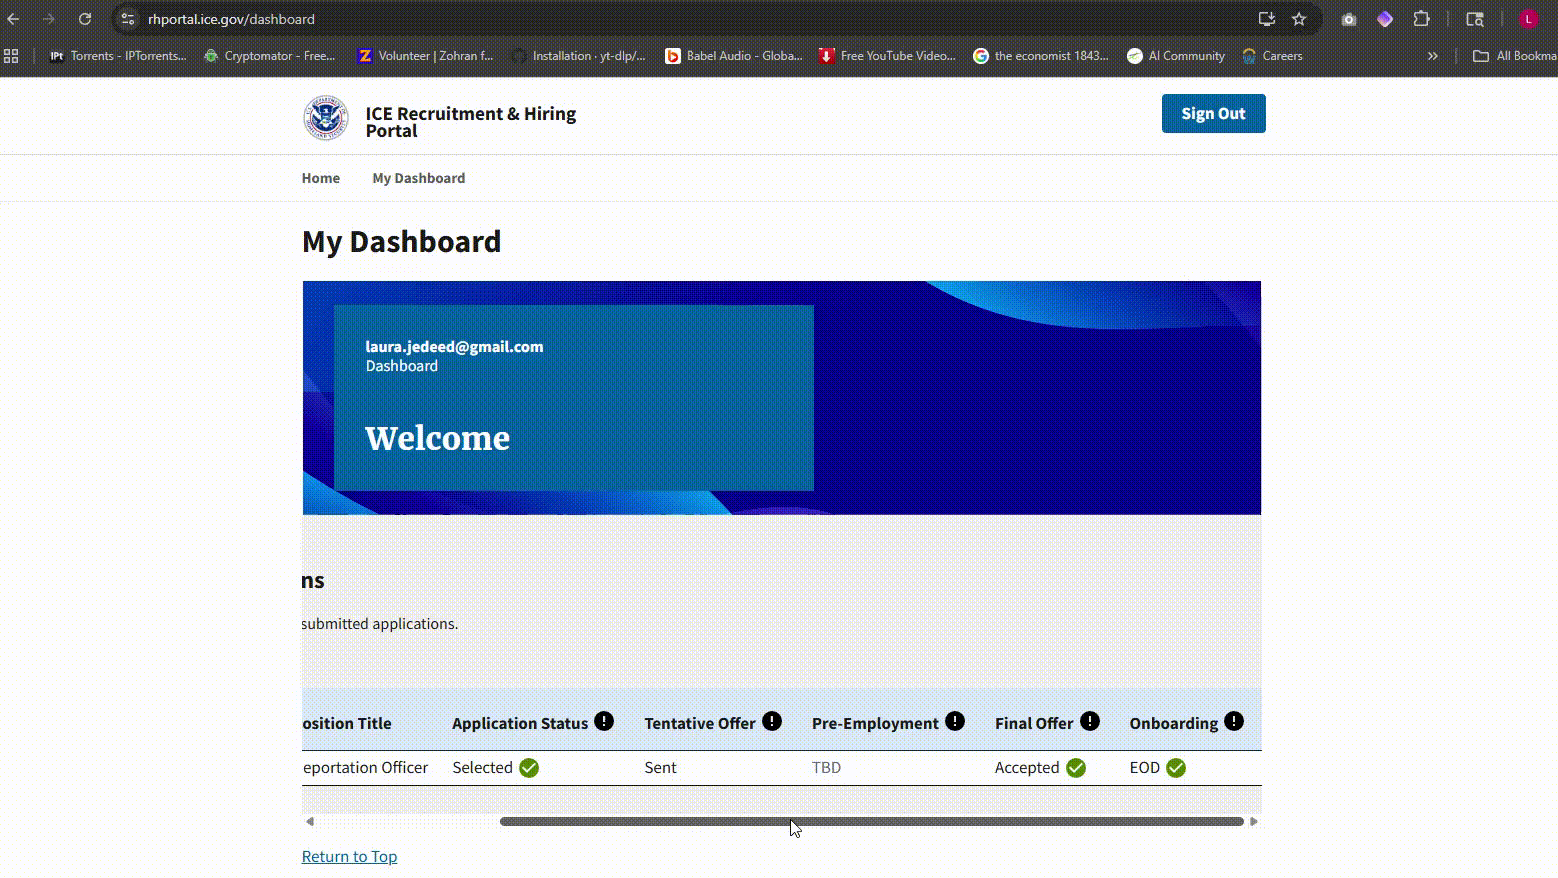This screenshot has height=878, width=1558.
Task: Open the All Bookmarks folder
Action: coord(1514,56)
